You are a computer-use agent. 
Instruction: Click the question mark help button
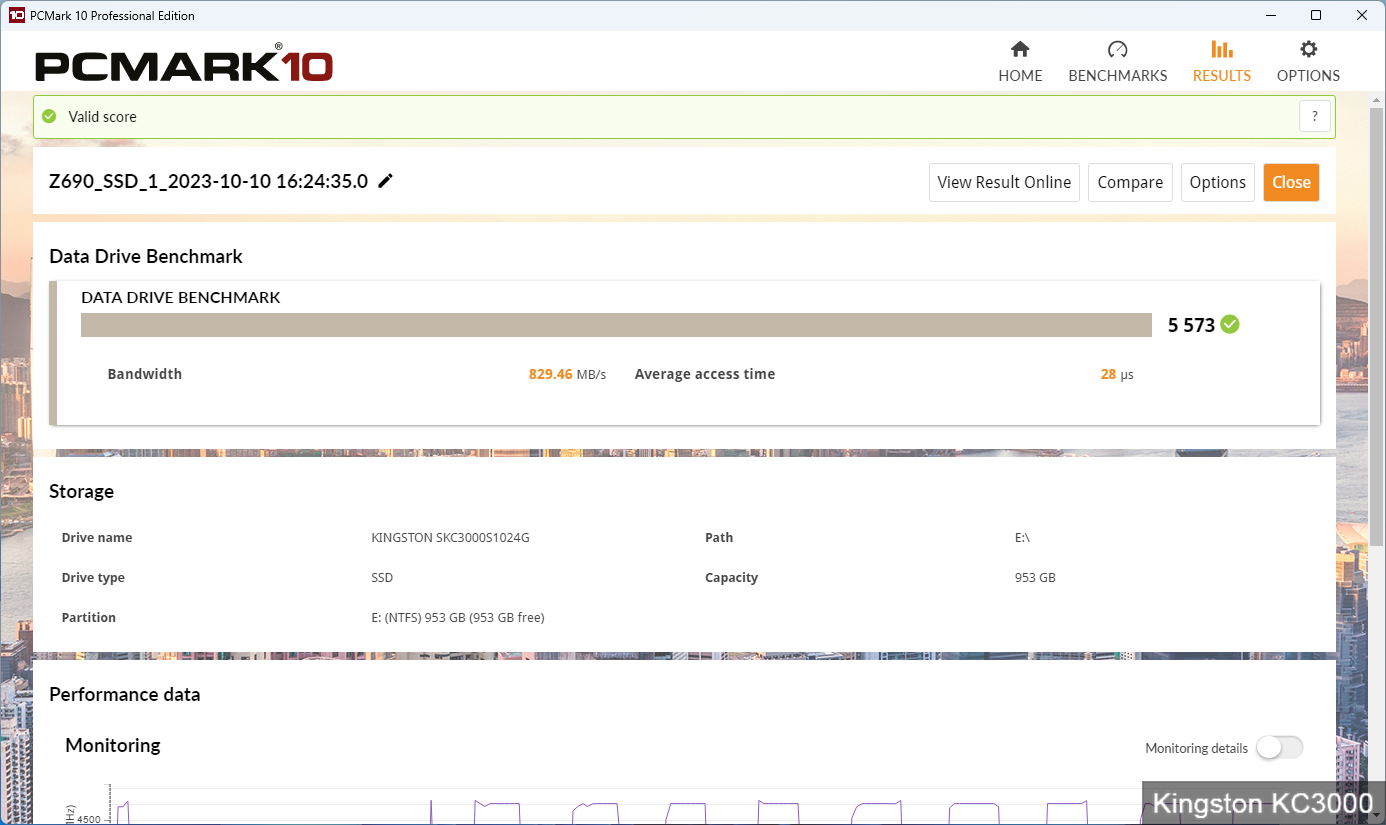[1315, 116]
